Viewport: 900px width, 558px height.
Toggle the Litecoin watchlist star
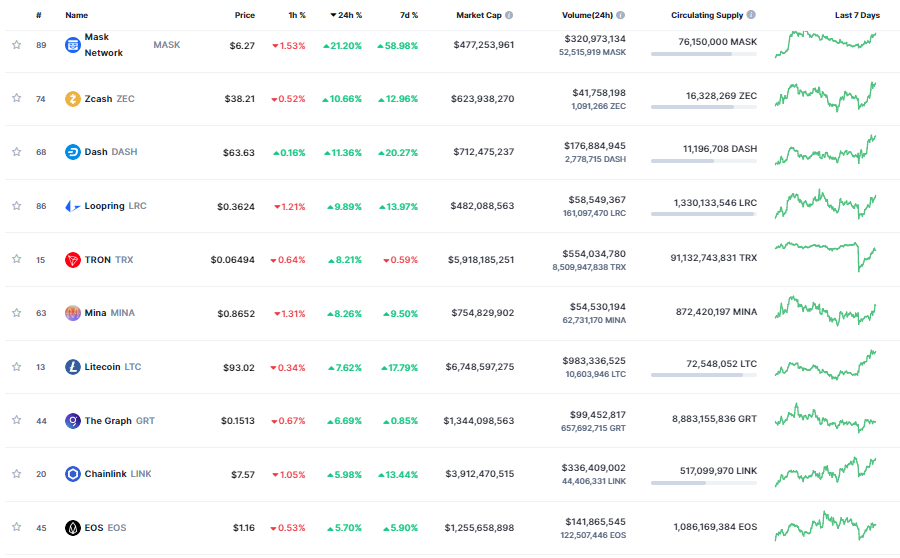[17, 366]
